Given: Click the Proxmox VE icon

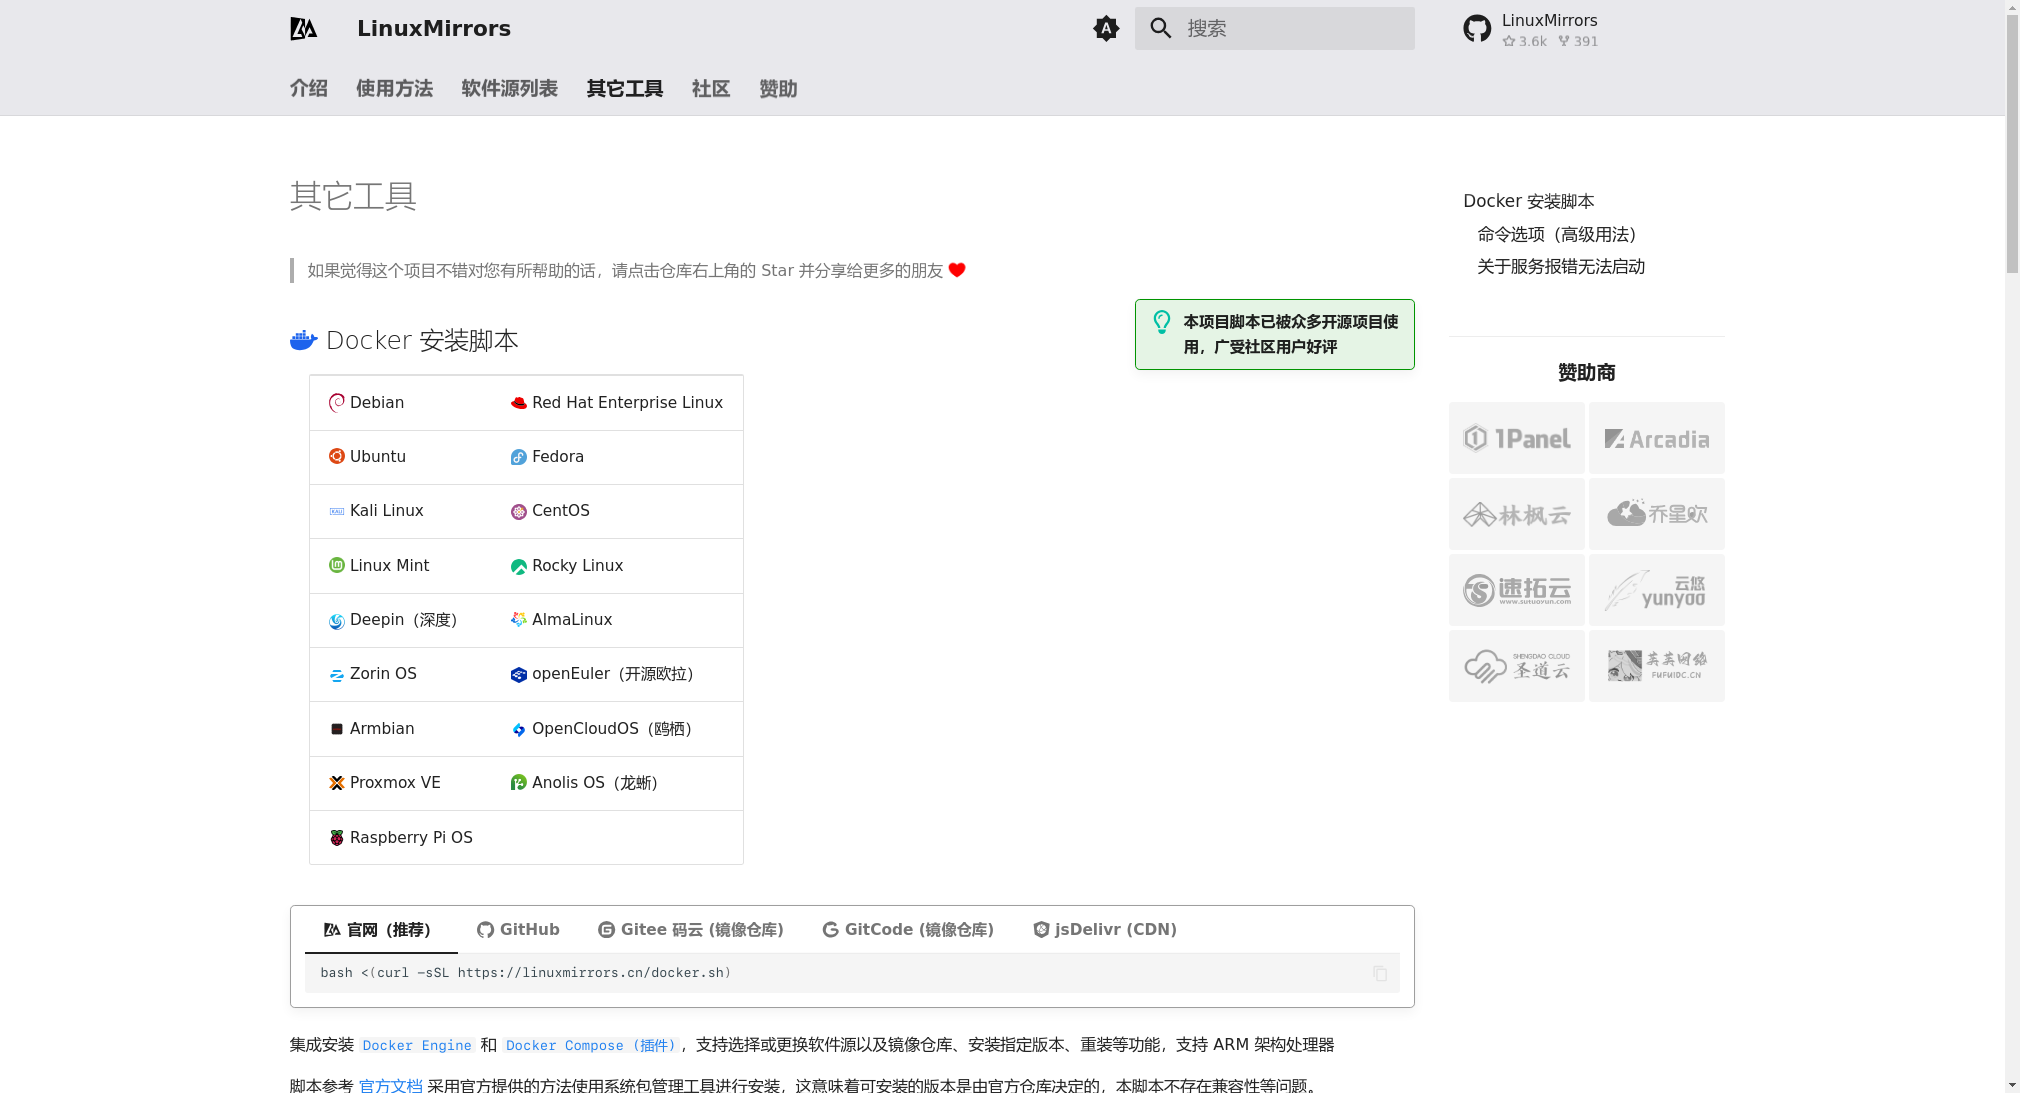Looking at the screenshot, I should click(337, 783).
